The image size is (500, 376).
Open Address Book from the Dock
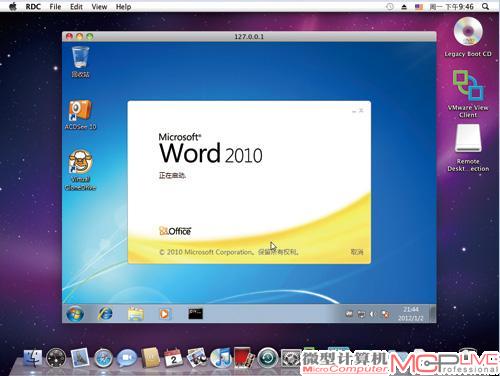tap(150, 358)
